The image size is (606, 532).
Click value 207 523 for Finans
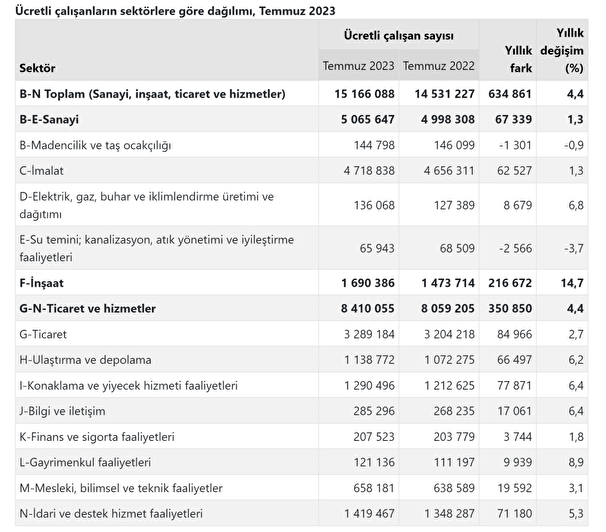pyautogui.click(x=374, y=437)
